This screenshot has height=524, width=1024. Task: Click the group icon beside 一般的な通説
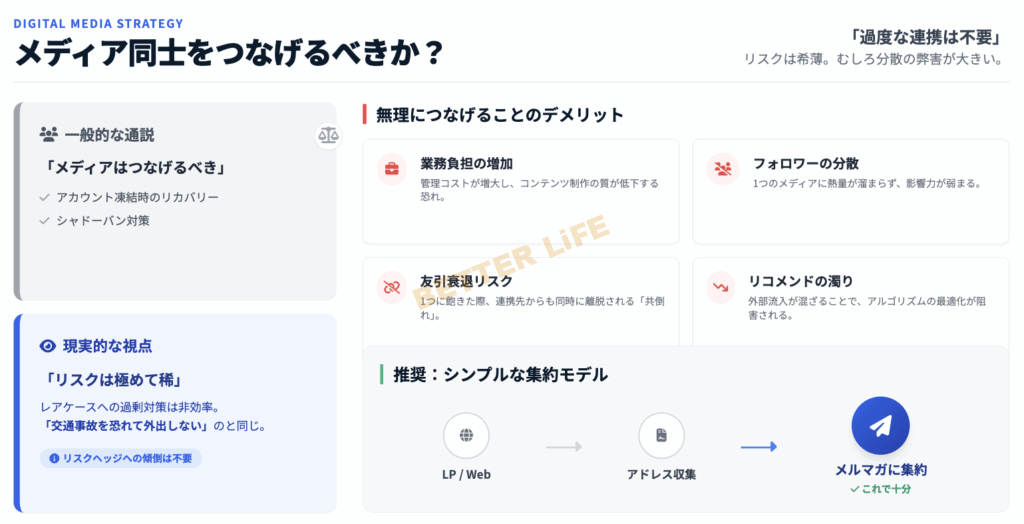tap(48, 134)
